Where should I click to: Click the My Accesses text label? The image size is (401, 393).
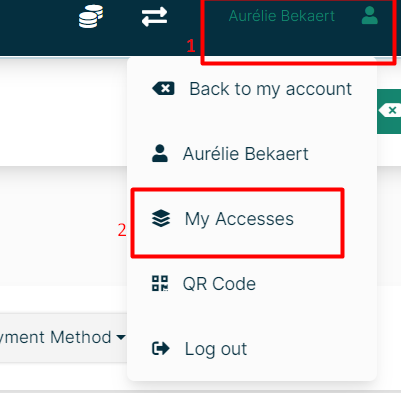click(x=239, y=219)
